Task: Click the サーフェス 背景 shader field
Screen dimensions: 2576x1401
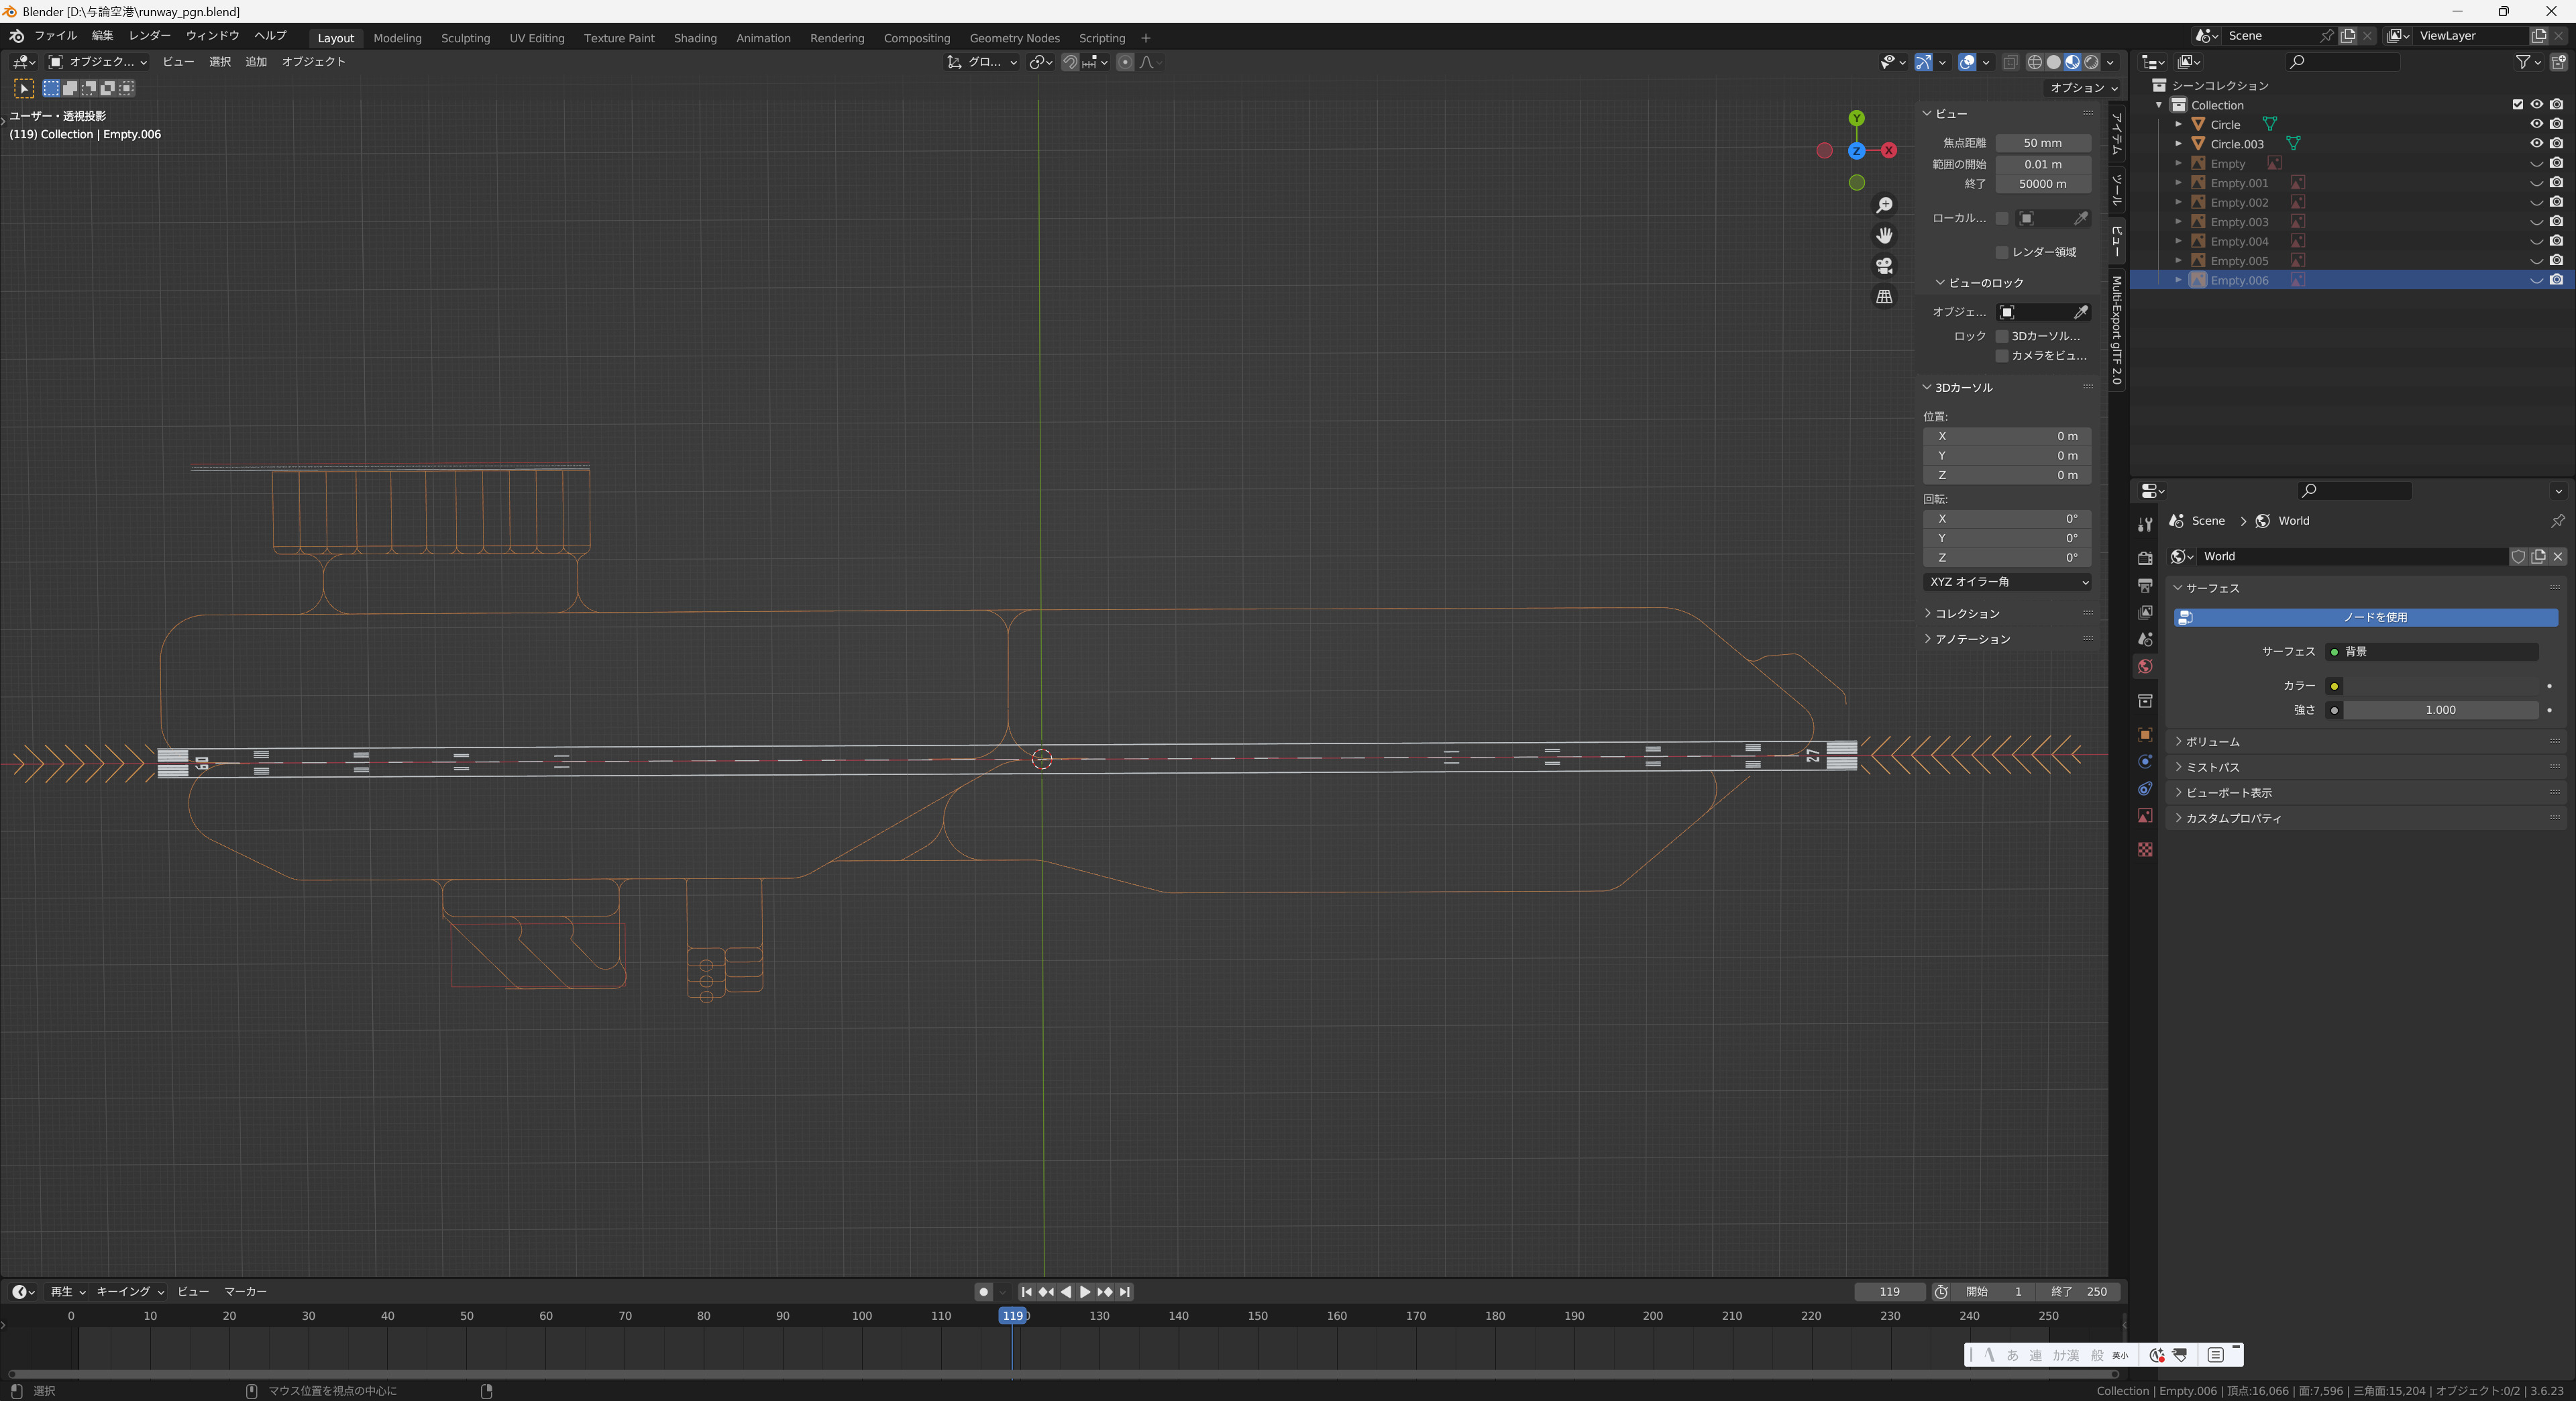Action: pos(2431,652)
